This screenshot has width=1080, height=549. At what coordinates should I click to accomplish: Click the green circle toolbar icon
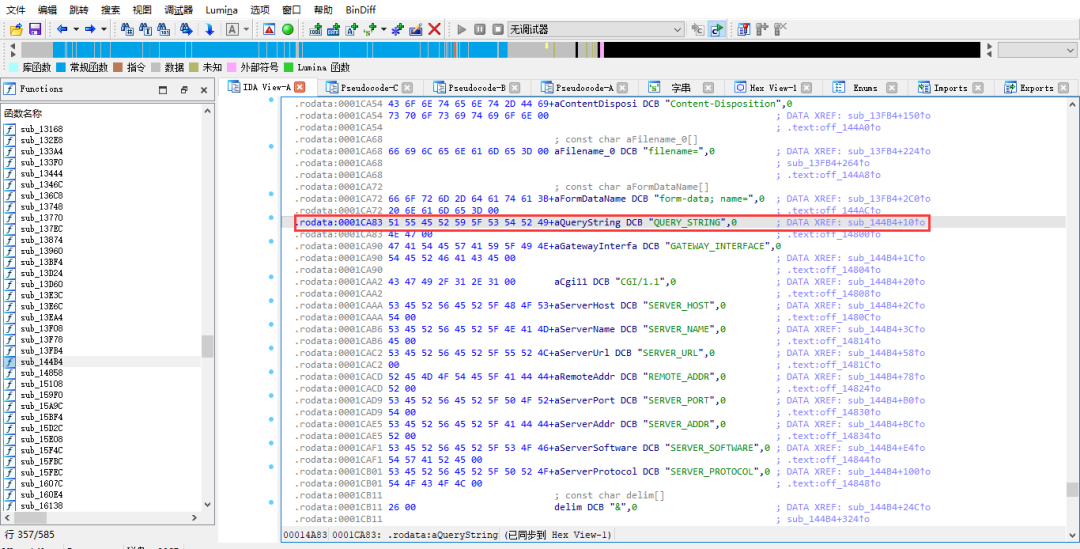click(287, 30)
